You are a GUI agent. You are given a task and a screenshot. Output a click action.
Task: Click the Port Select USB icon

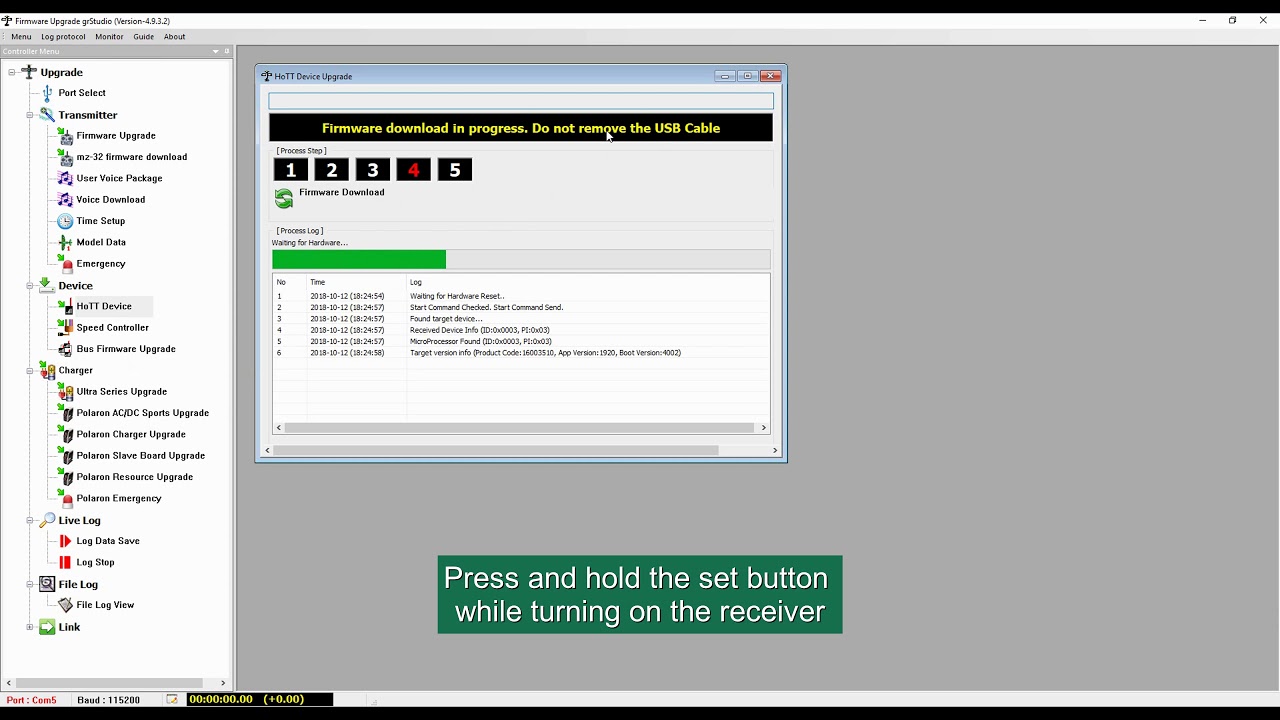pyautogui.click(x=47, y=93)
